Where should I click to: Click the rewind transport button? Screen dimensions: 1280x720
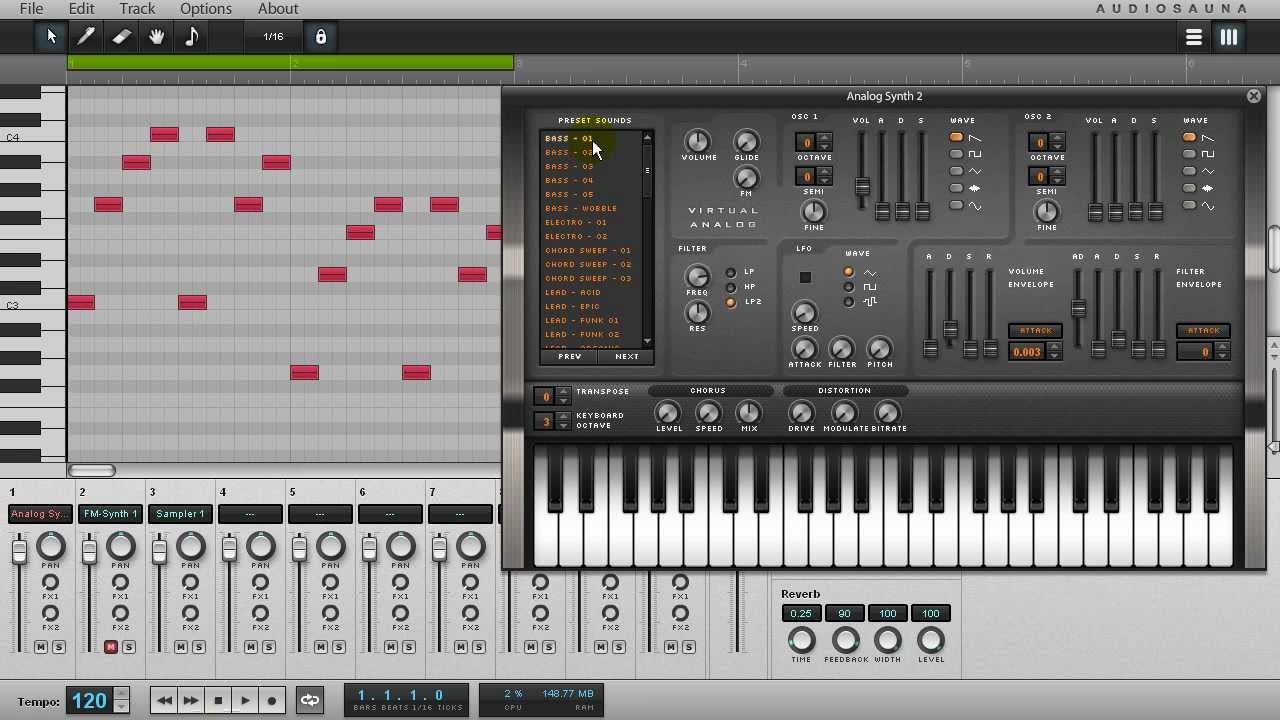163,701
